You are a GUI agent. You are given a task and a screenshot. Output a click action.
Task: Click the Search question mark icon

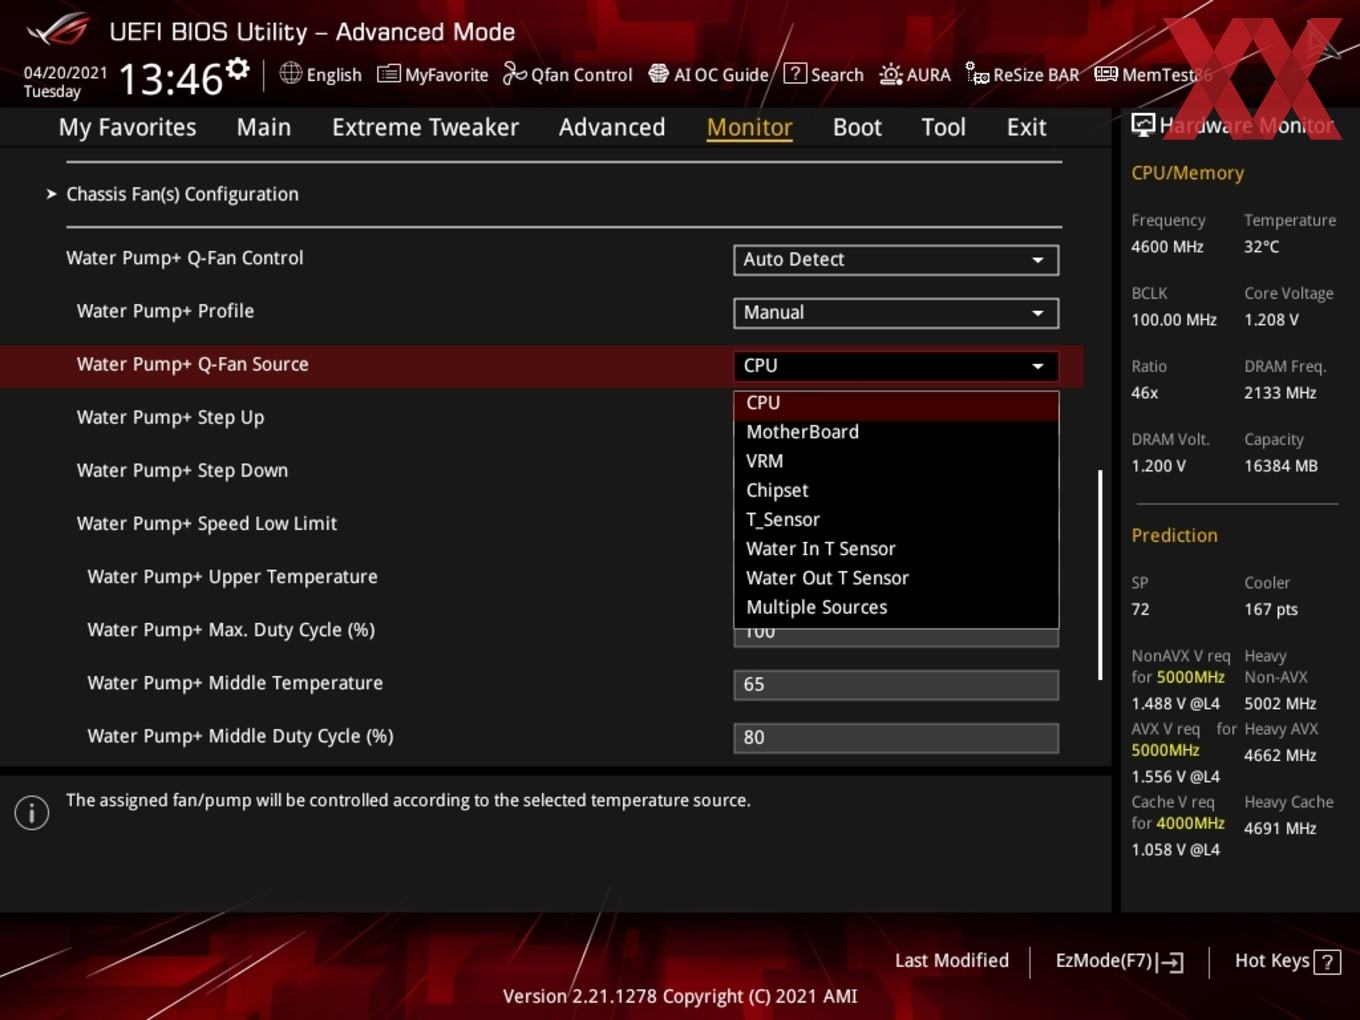point(795,73)
